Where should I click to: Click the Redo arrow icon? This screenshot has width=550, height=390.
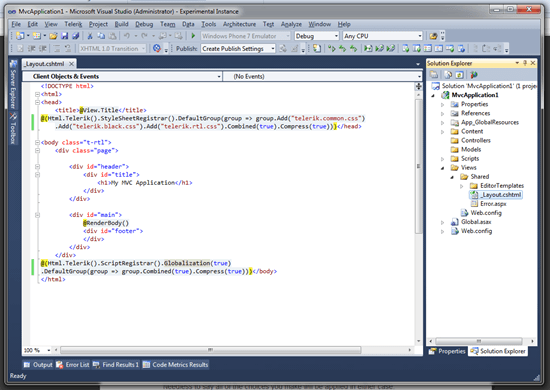pyautogui.click(x=144, y=36)
